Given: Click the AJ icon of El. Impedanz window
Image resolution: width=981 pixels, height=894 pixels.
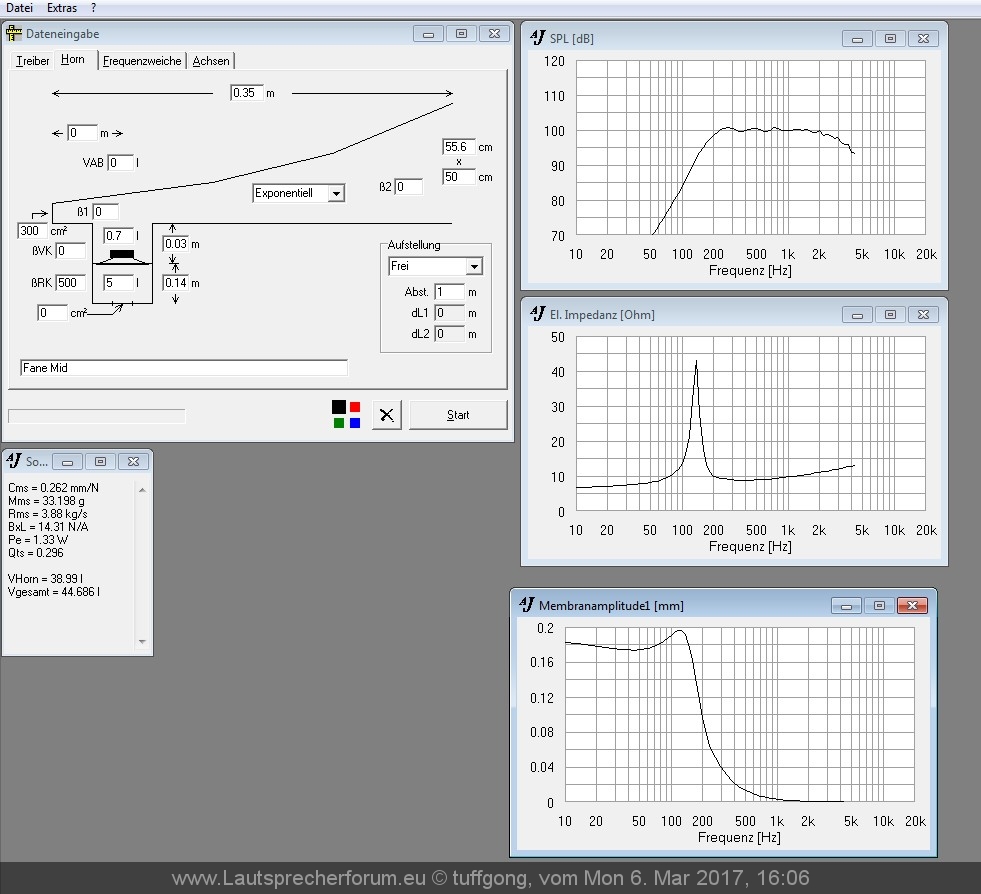Looking at the screenshot, I should (537, 314).
